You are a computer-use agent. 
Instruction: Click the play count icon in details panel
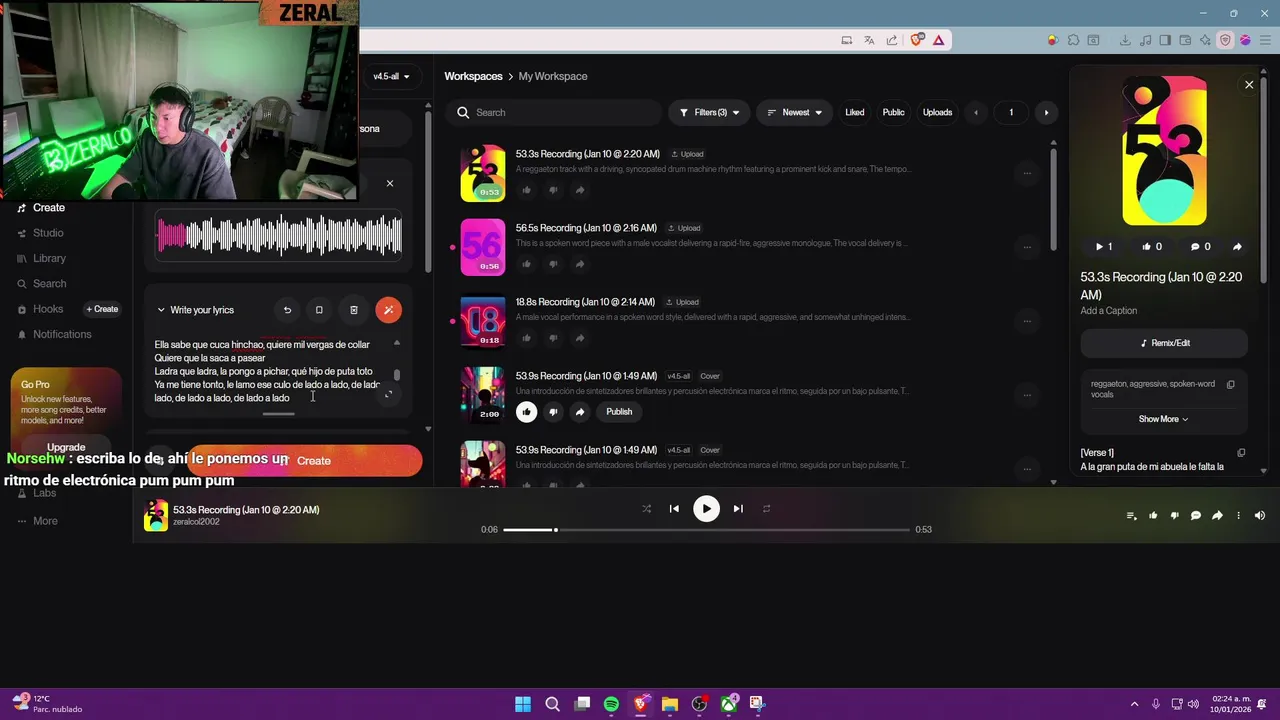1103,246
